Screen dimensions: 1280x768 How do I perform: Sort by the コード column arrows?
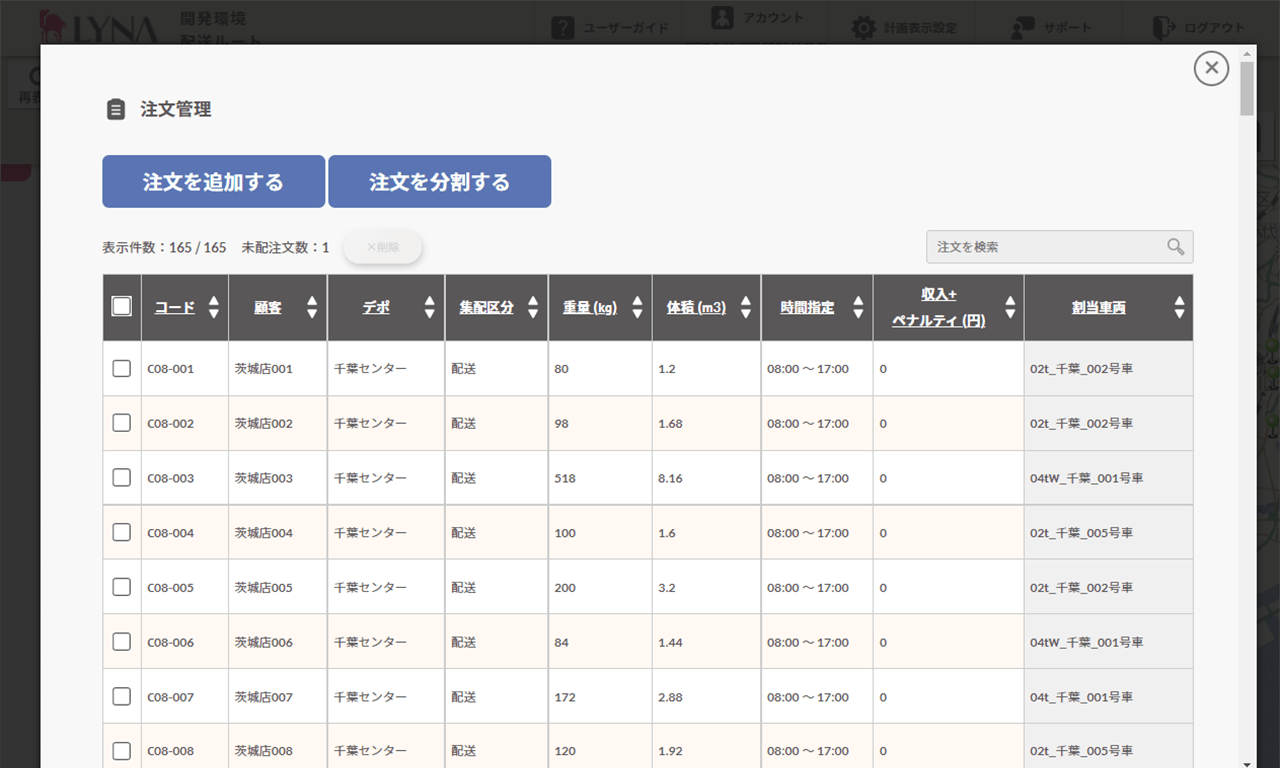(213, 308)
